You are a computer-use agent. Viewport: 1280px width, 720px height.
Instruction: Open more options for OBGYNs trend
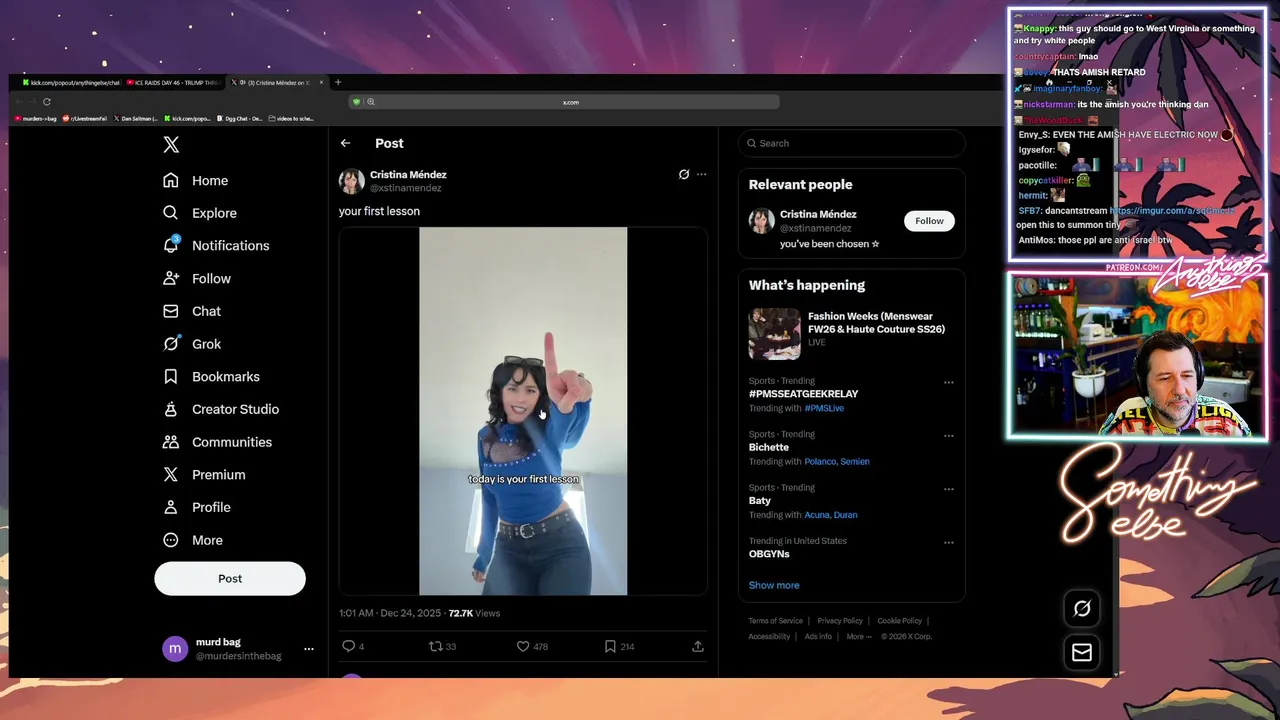coord(949,543)
